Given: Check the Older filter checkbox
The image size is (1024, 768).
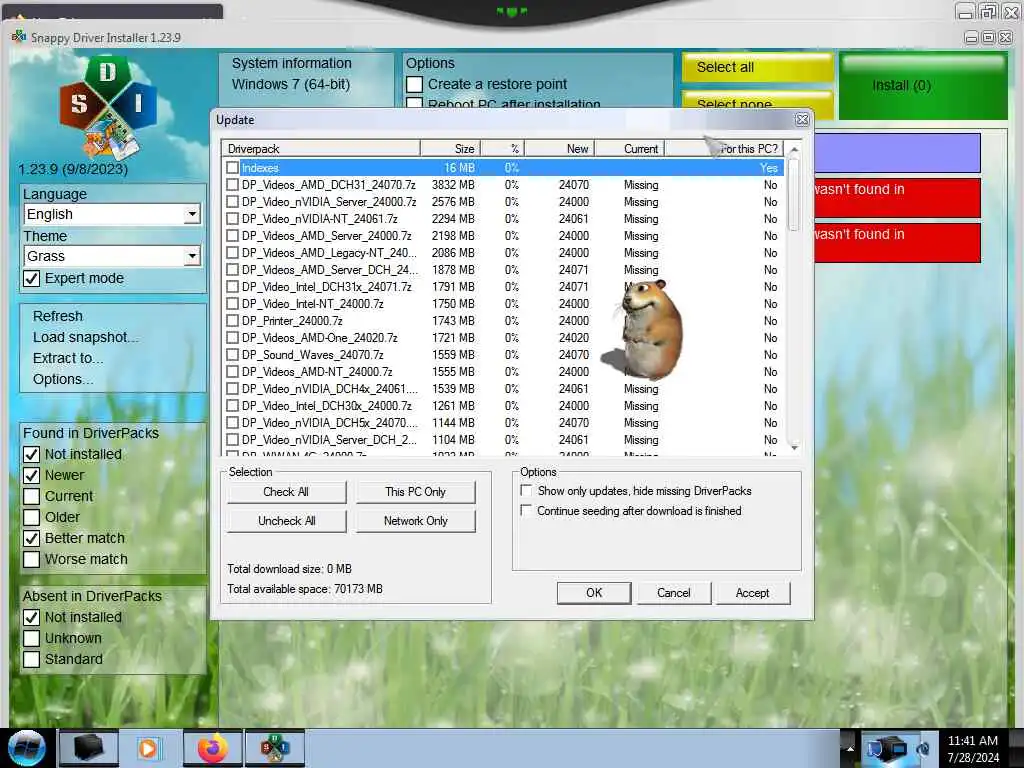Looking at the screenshot, I should coord(31,517).
